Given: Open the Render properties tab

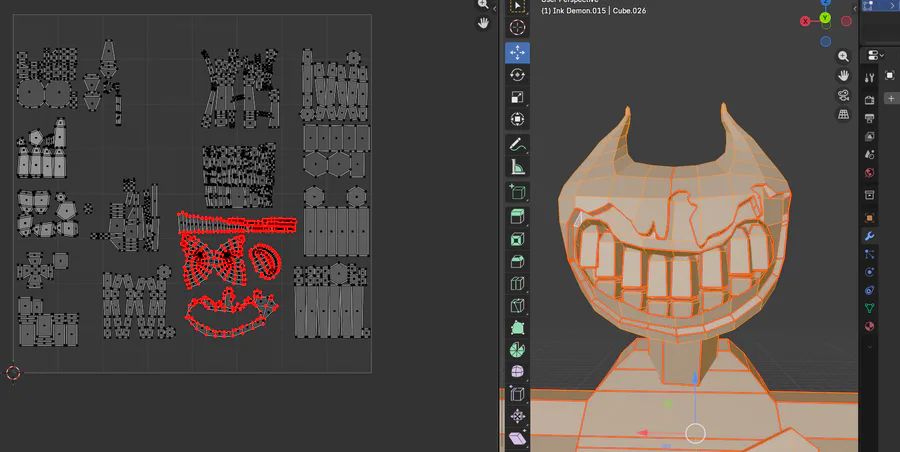Looking at the screenshot, I should (869, 100).
